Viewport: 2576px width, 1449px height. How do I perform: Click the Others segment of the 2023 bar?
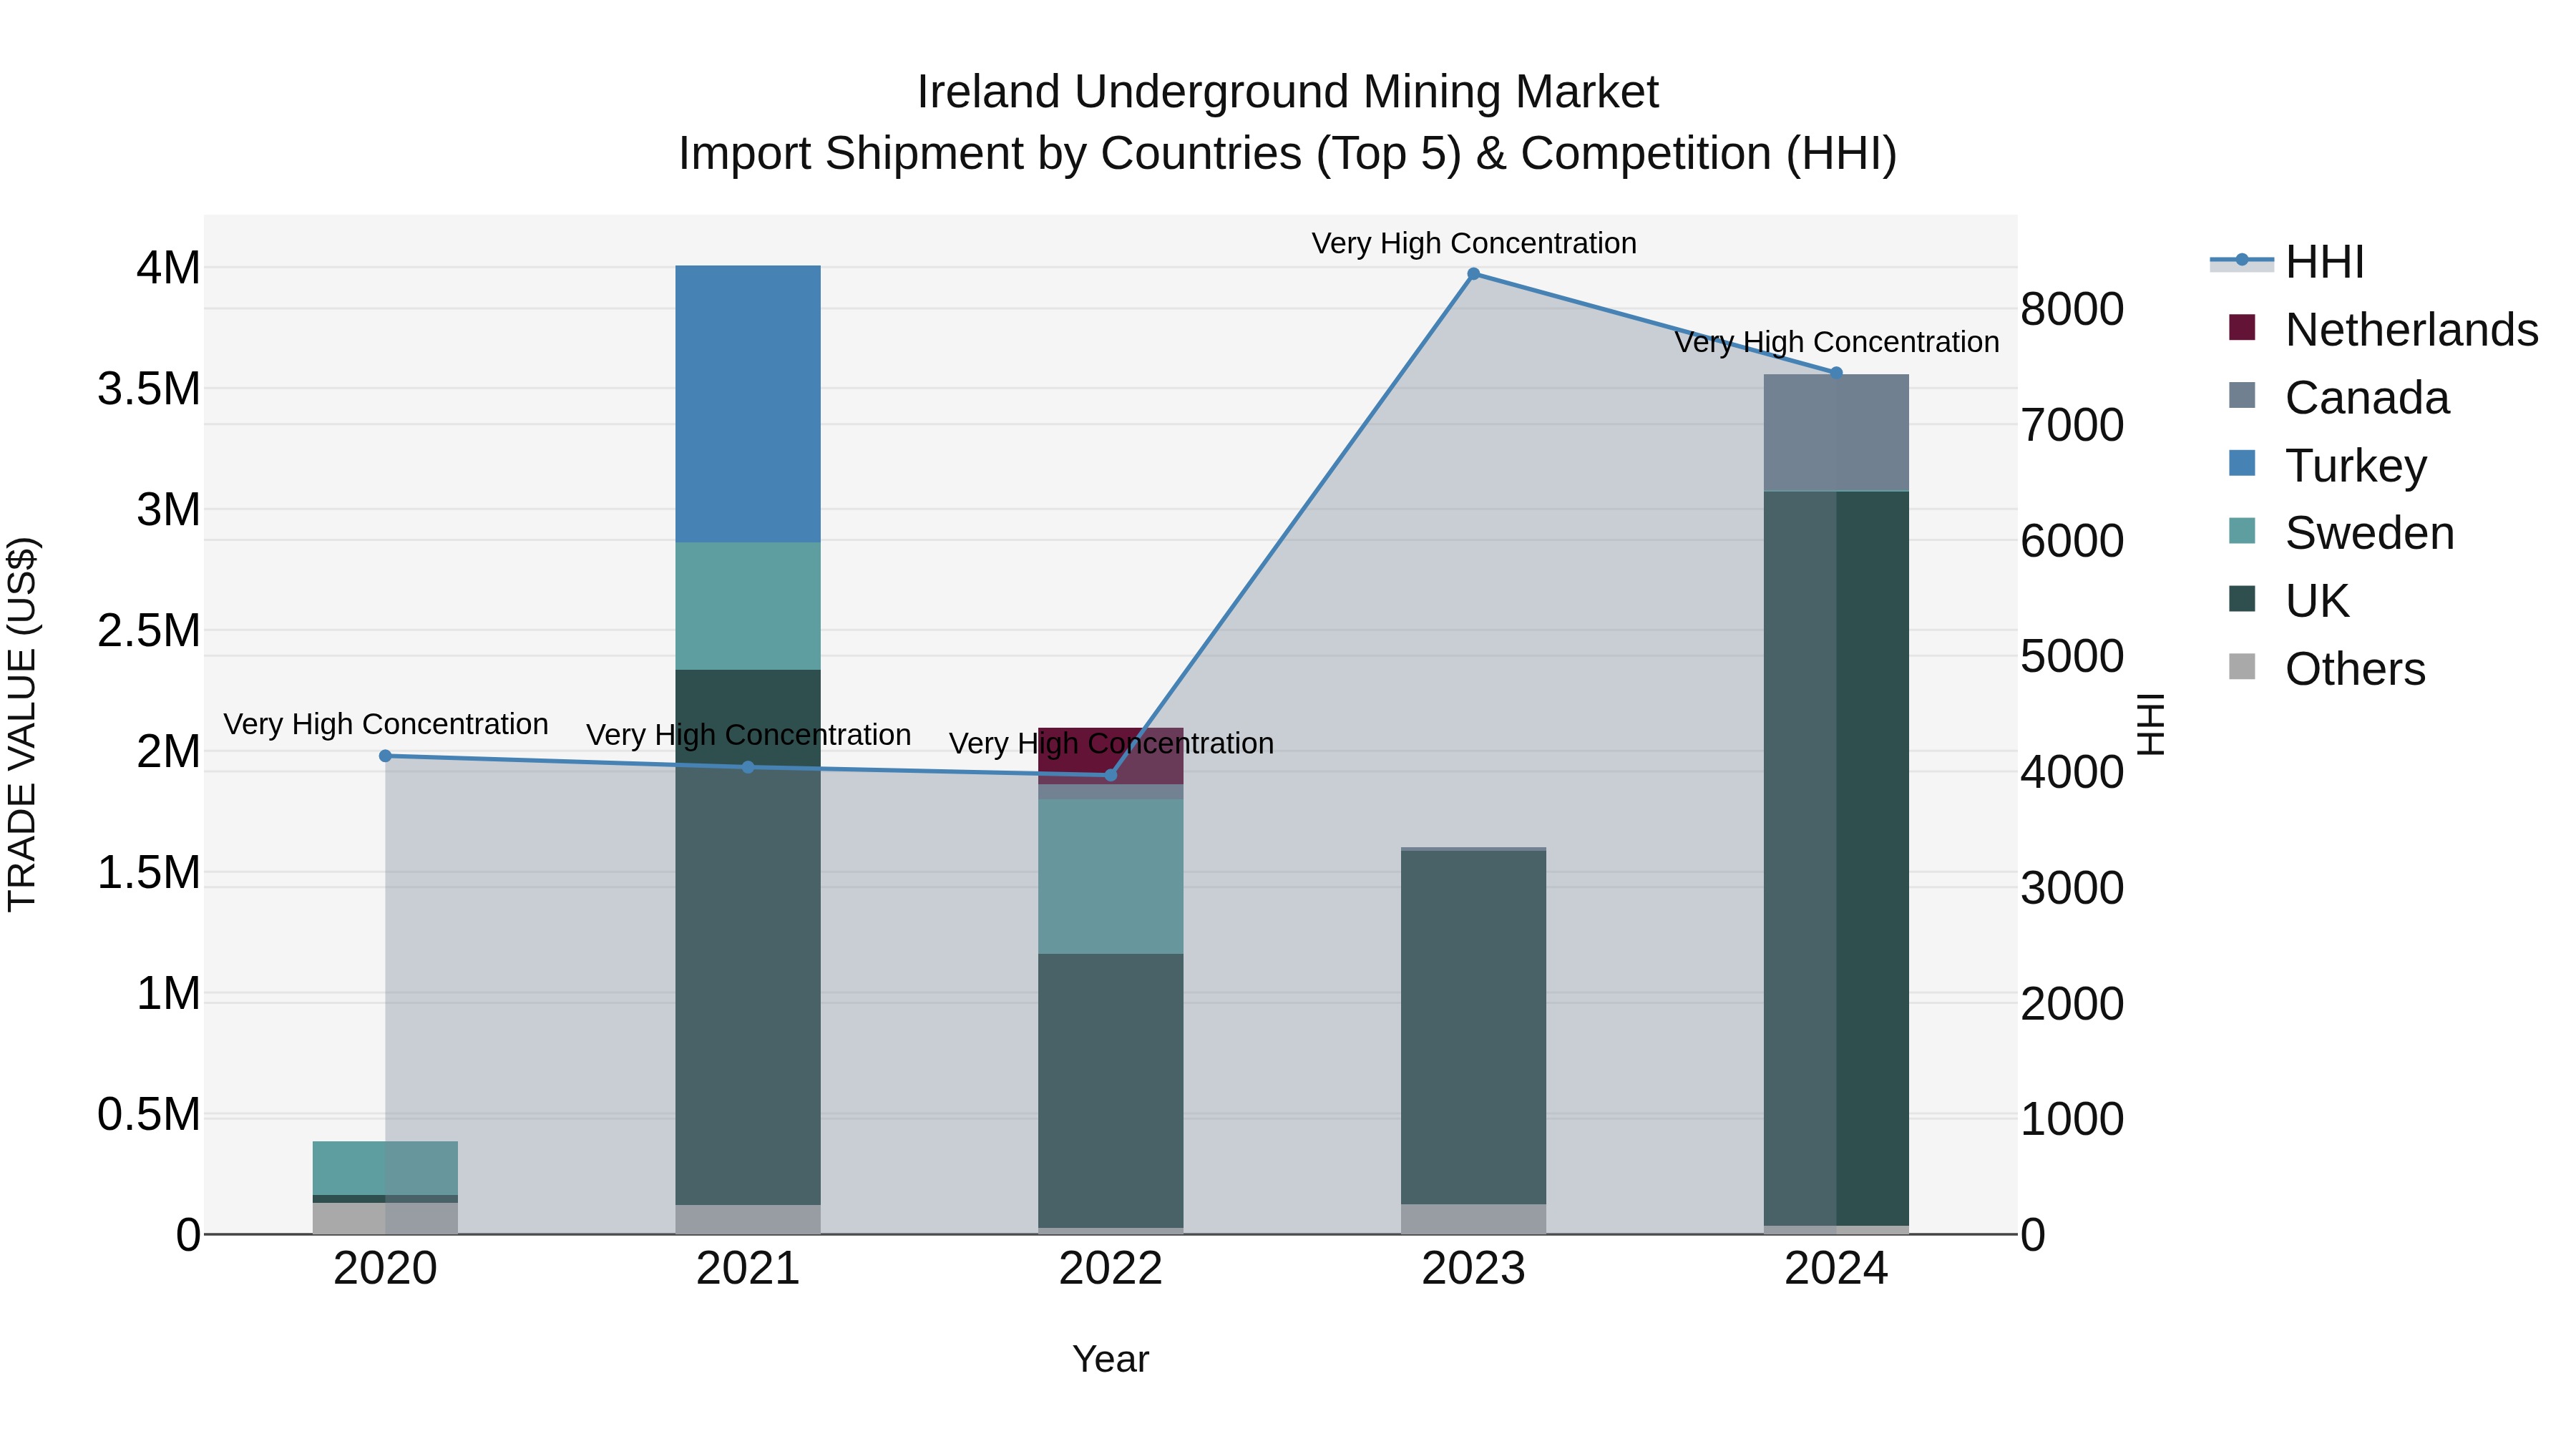tap(1473, 1220)
